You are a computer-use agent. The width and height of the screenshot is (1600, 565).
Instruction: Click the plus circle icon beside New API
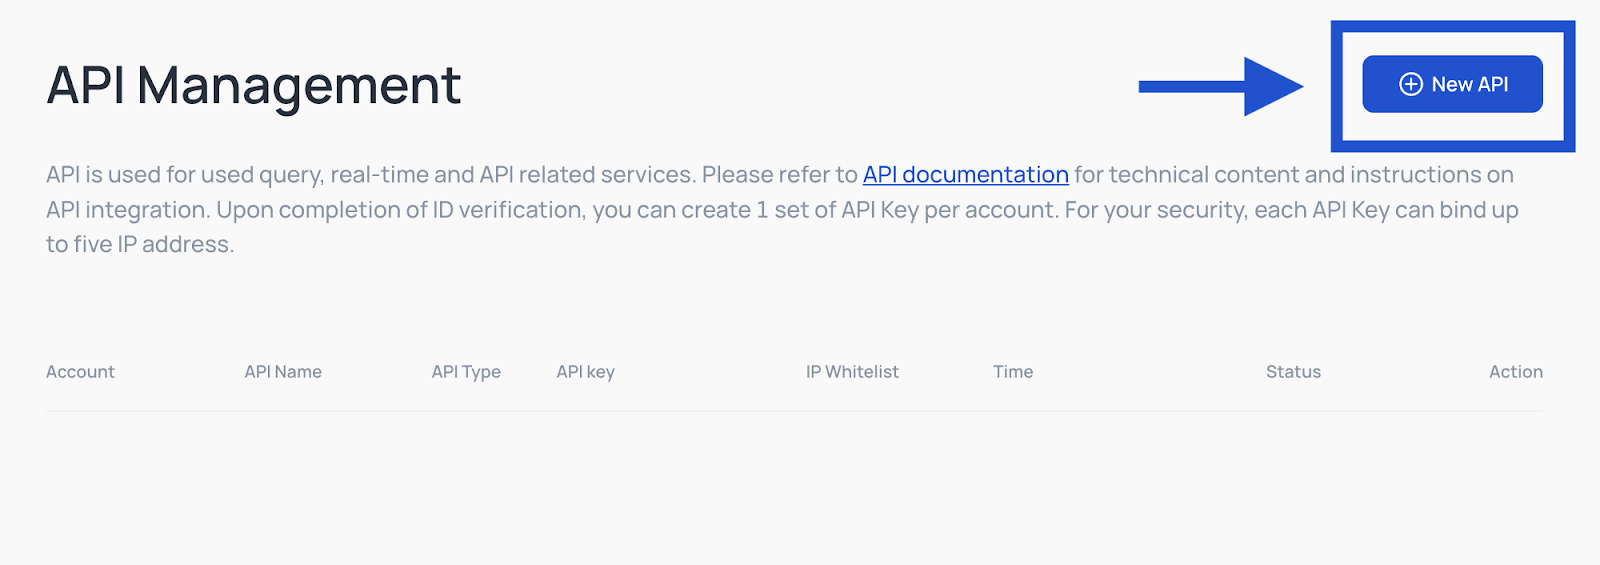pyautogui.click(x=1411, y=85)
